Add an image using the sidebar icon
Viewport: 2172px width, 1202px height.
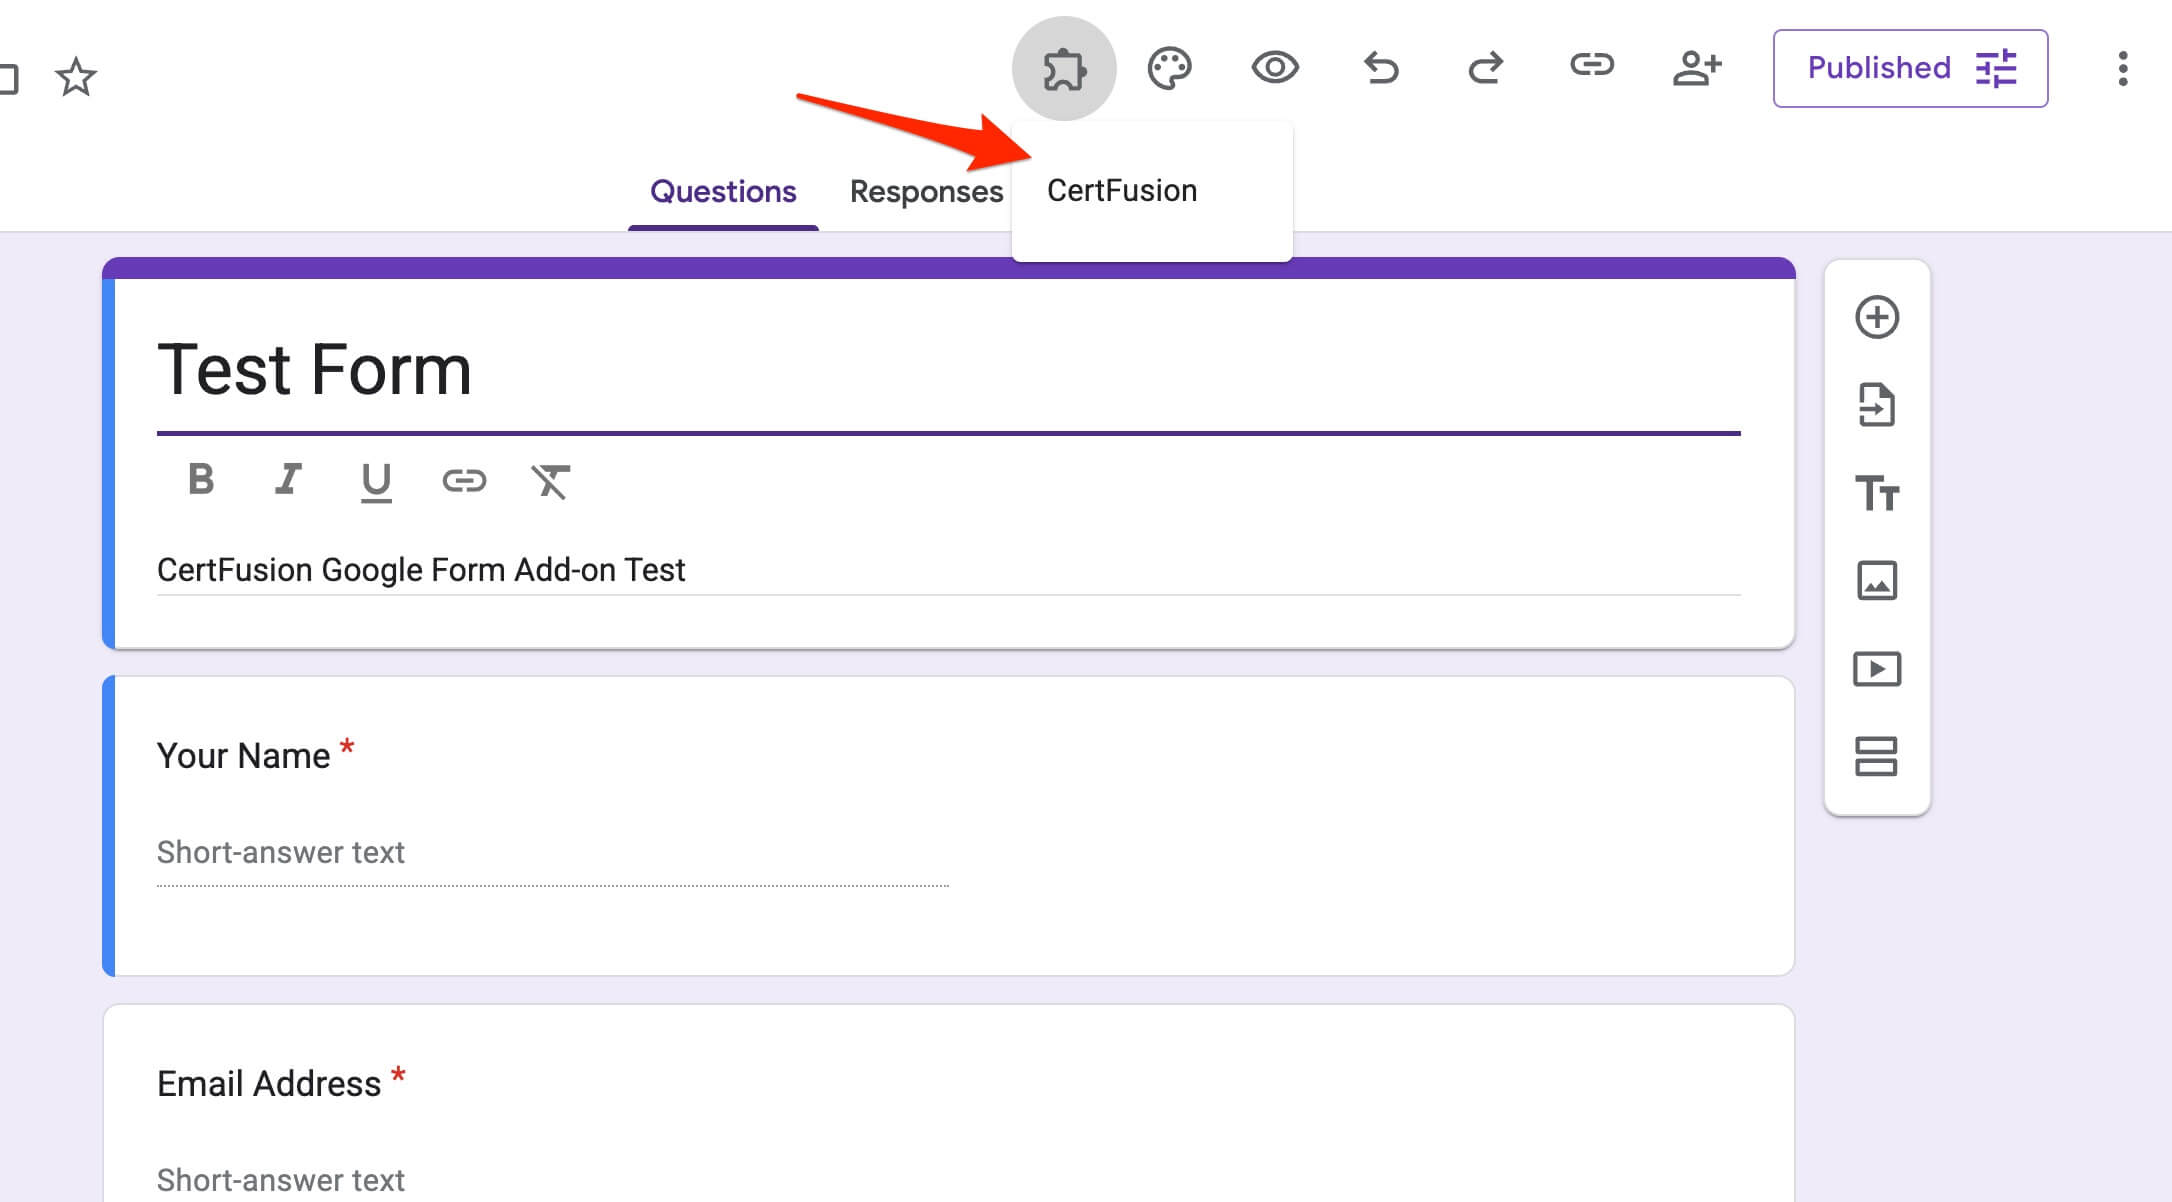tap(1877, 581)
